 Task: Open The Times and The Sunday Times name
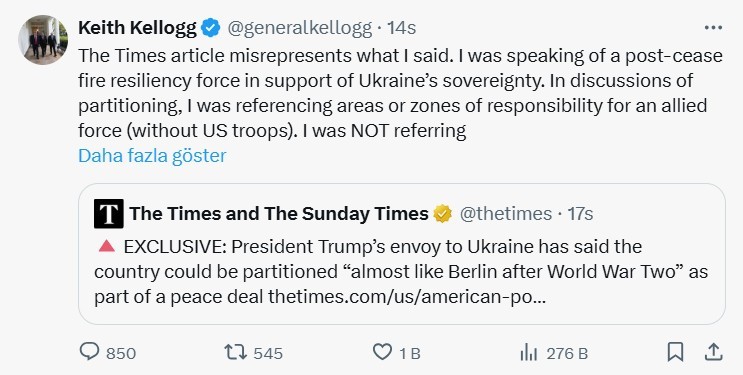[x=279, y=214]
